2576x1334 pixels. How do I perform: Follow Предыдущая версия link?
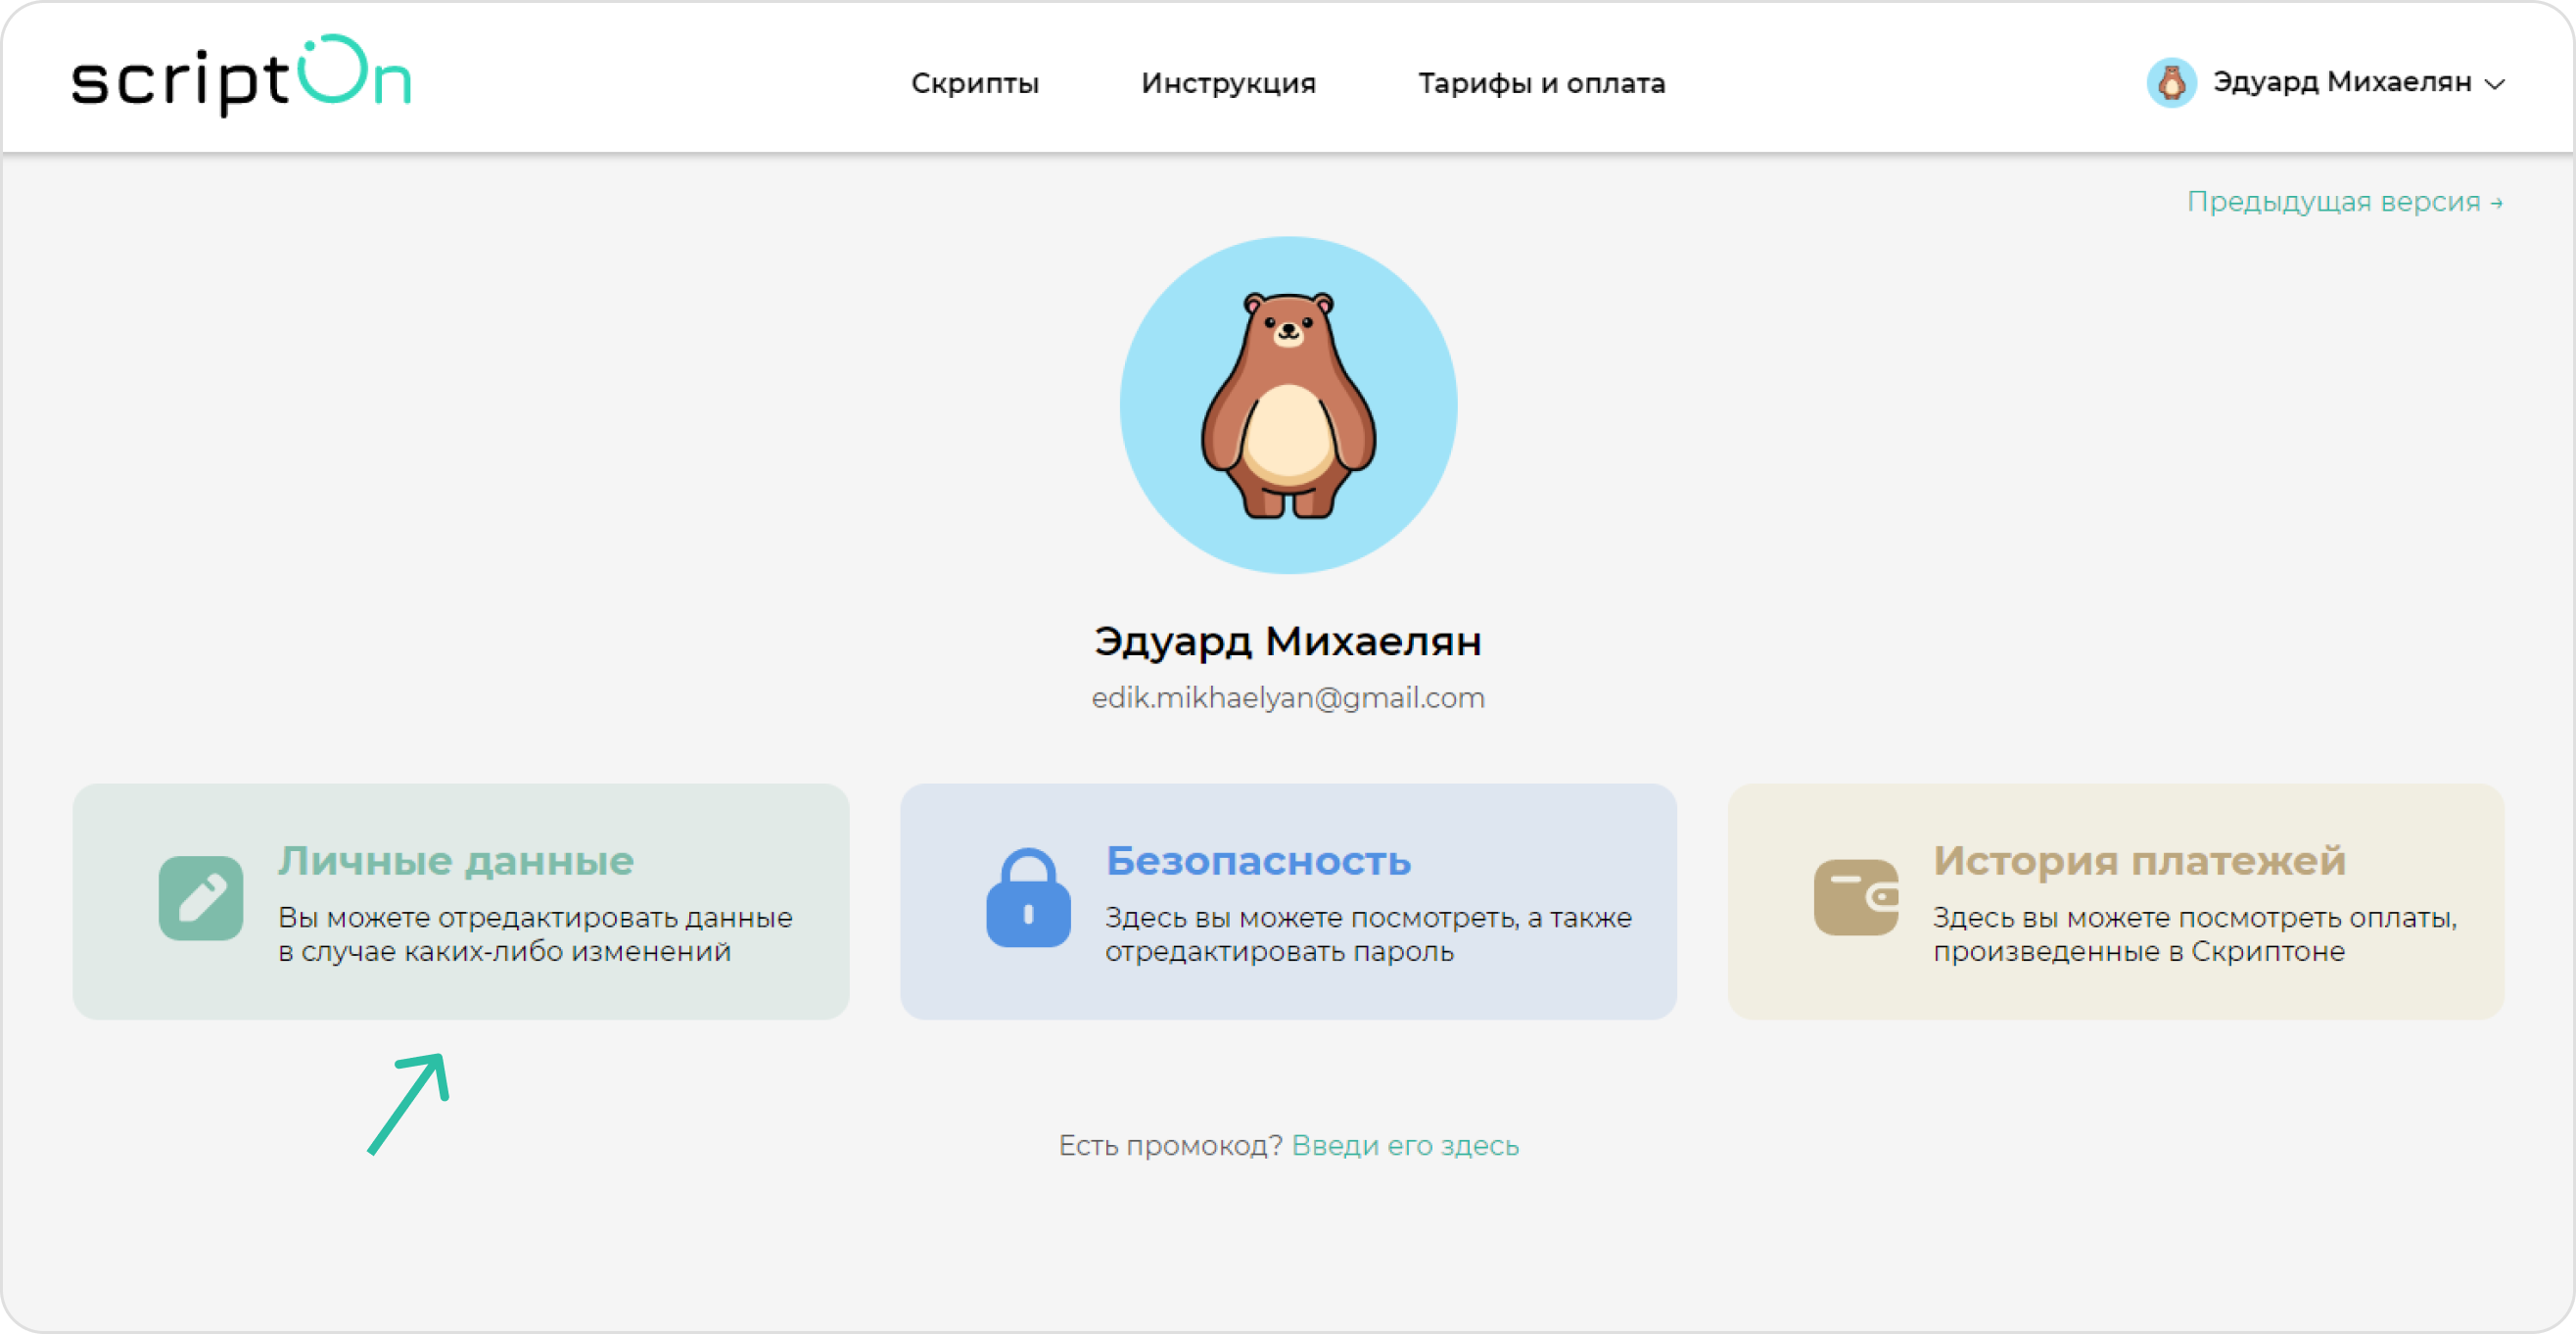[x=2344, y=202]
